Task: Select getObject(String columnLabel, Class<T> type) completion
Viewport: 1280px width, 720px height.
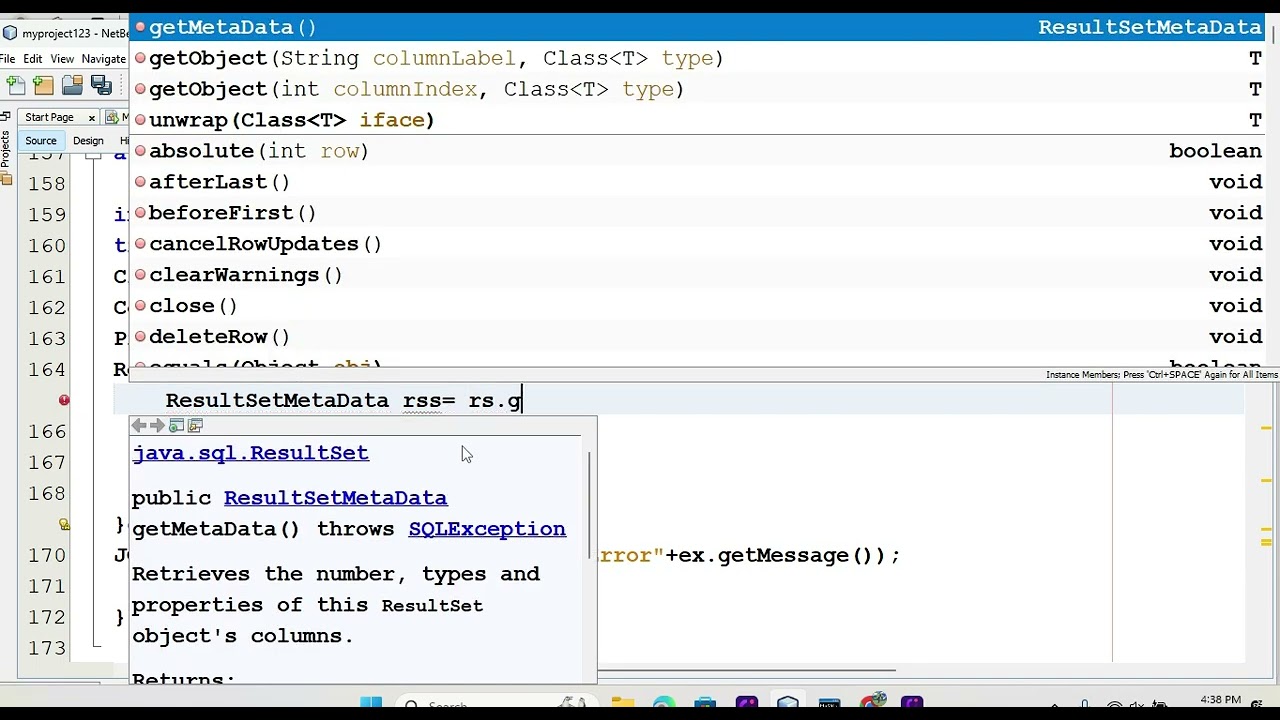Action: (699, 58)
